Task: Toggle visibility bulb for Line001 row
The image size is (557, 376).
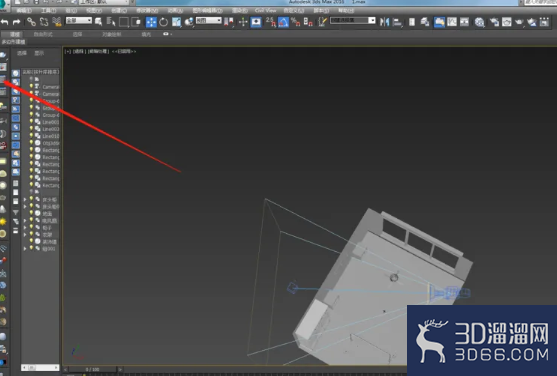Action: coord(31,122)
